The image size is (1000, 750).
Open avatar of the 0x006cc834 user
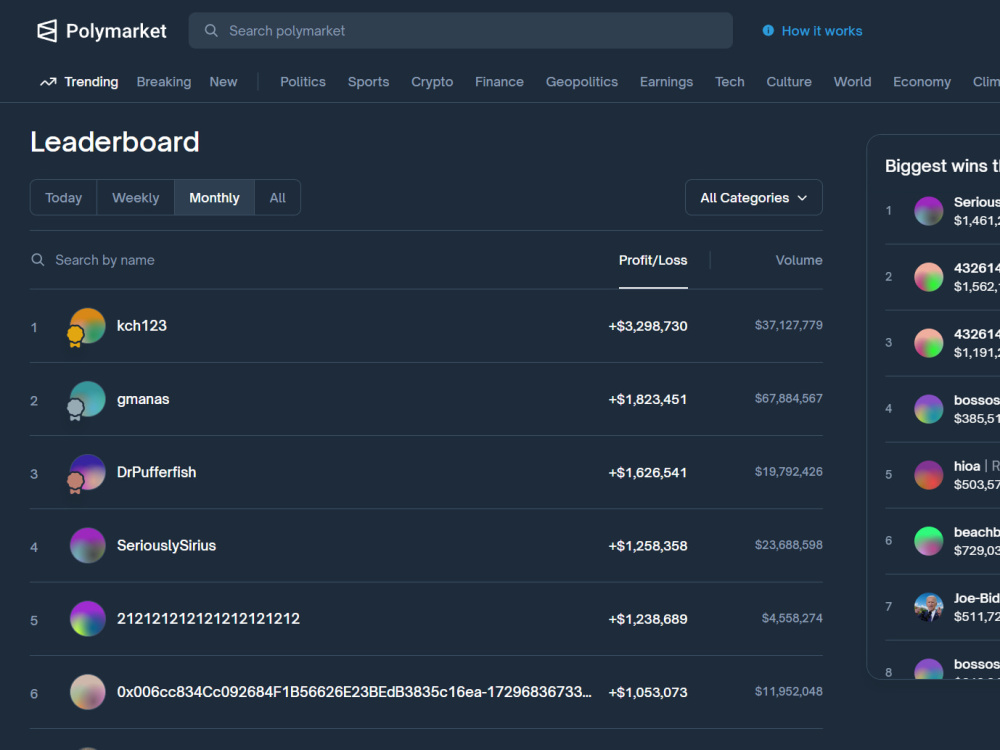pyautogui.click(x=87, y=692)
